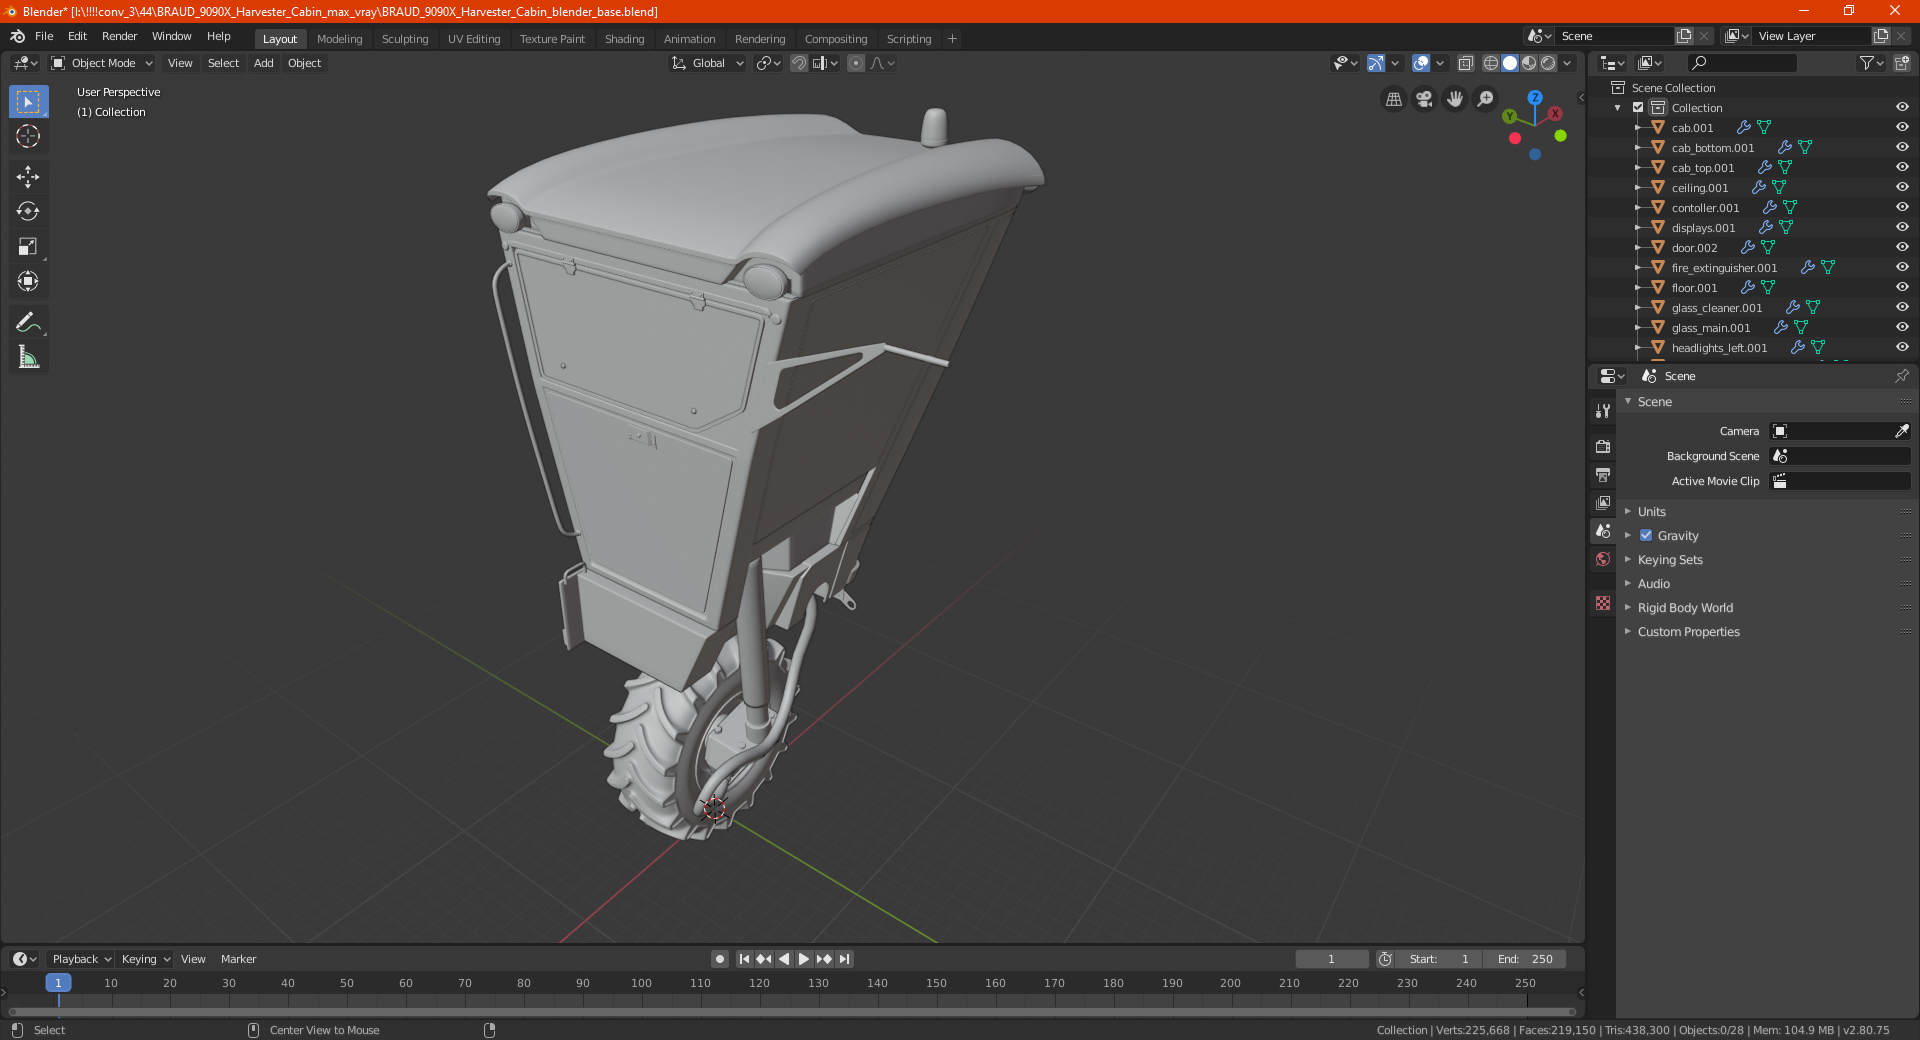Open Global transform orientation dropdown

click(x=707, y=63)
